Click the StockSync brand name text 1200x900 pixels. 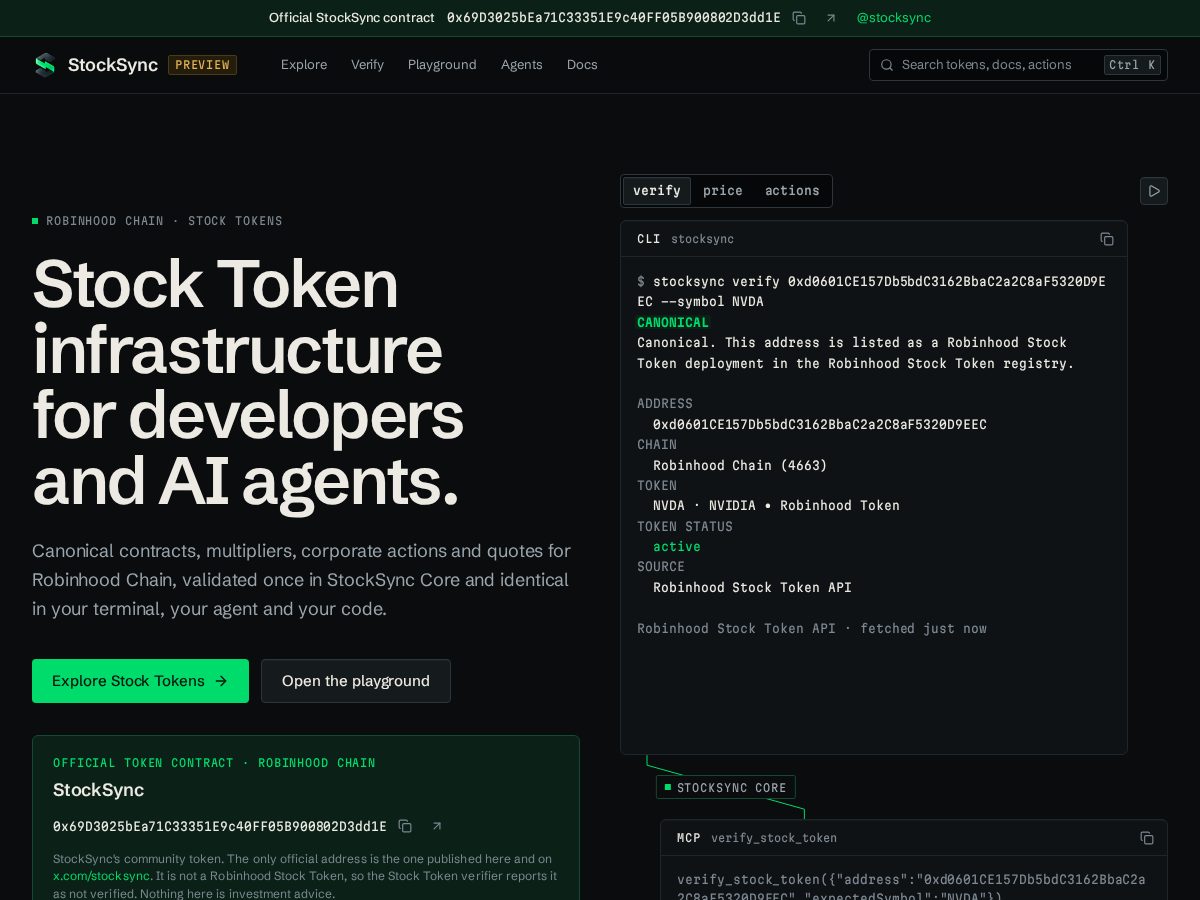pyautogui.click(x=113, y=65)
